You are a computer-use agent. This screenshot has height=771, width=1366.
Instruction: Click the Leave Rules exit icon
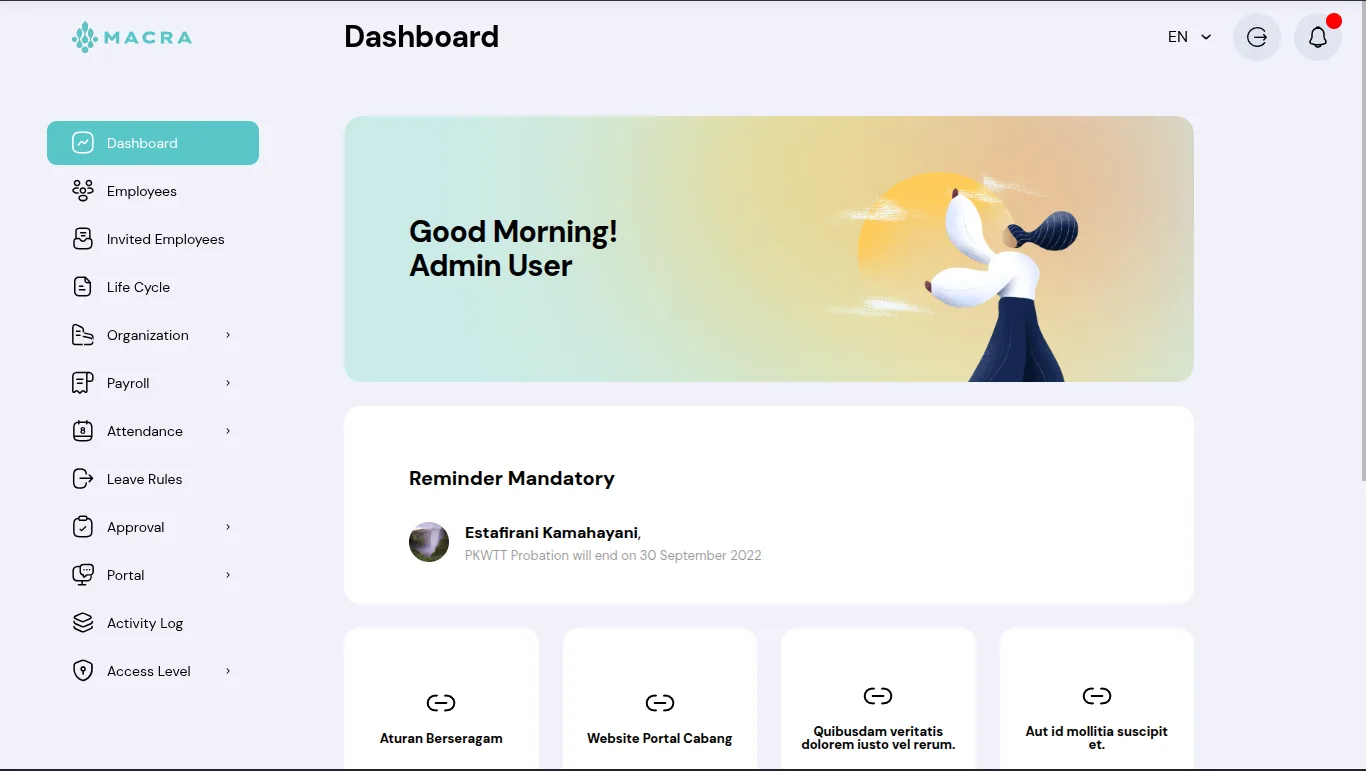click(x=83, y=479)
